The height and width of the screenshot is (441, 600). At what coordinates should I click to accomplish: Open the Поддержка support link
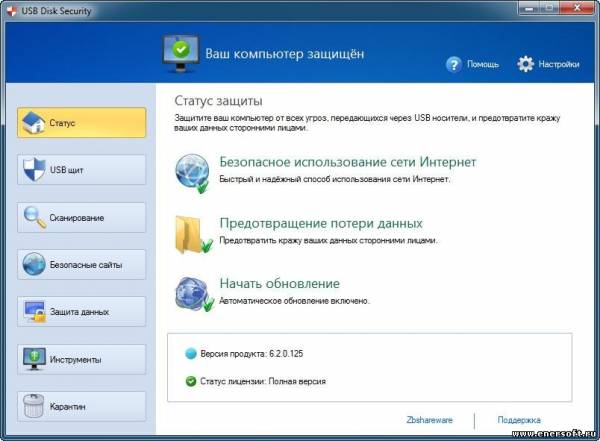(519, 420)
